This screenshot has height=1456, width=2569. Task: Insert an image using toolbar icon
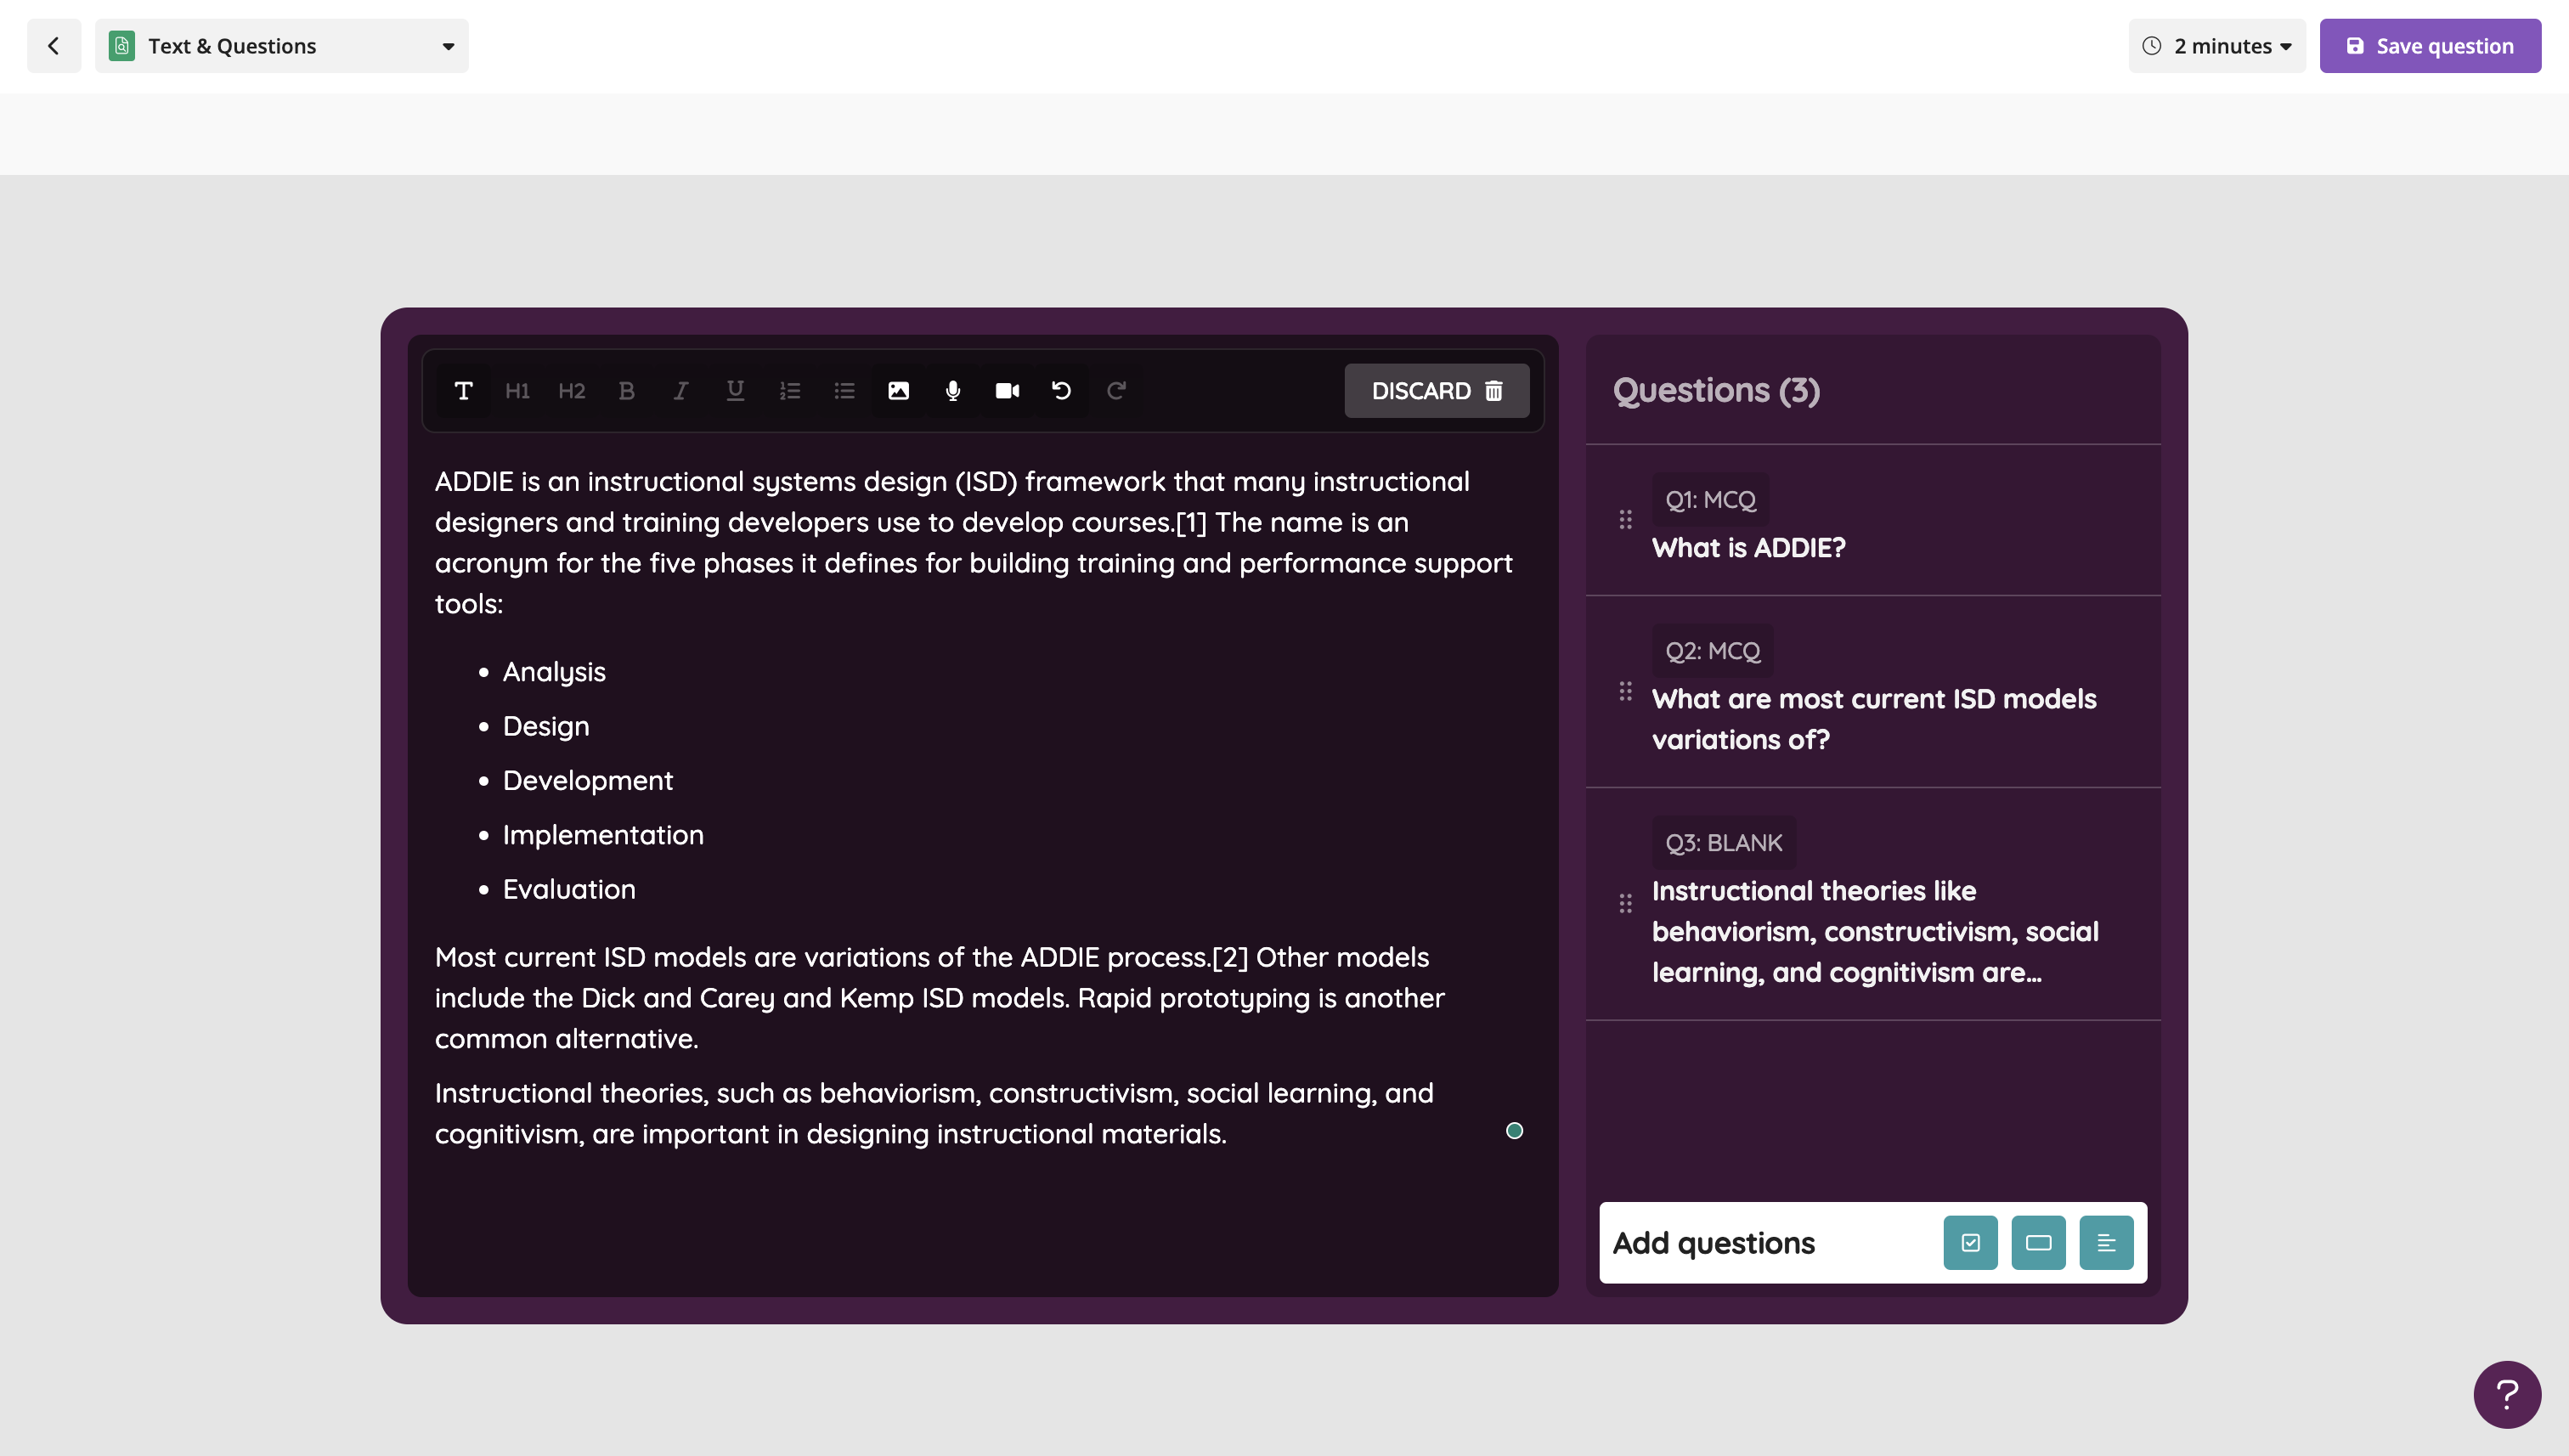click(x=898, y=391)
